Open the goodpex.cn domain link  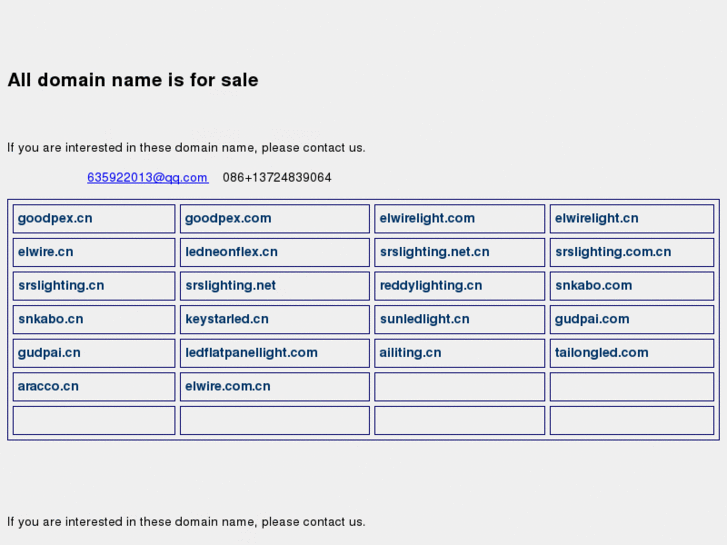tap(55, 218)
